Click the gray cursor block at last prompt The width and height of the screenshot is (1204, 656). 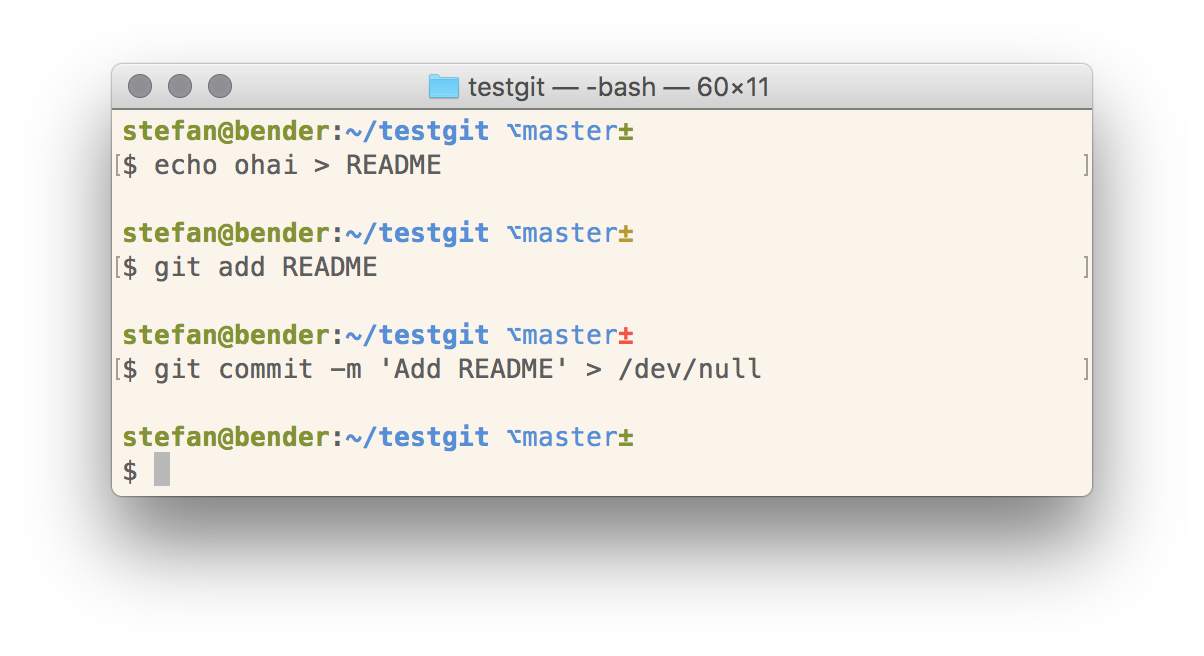pos(162,470)
